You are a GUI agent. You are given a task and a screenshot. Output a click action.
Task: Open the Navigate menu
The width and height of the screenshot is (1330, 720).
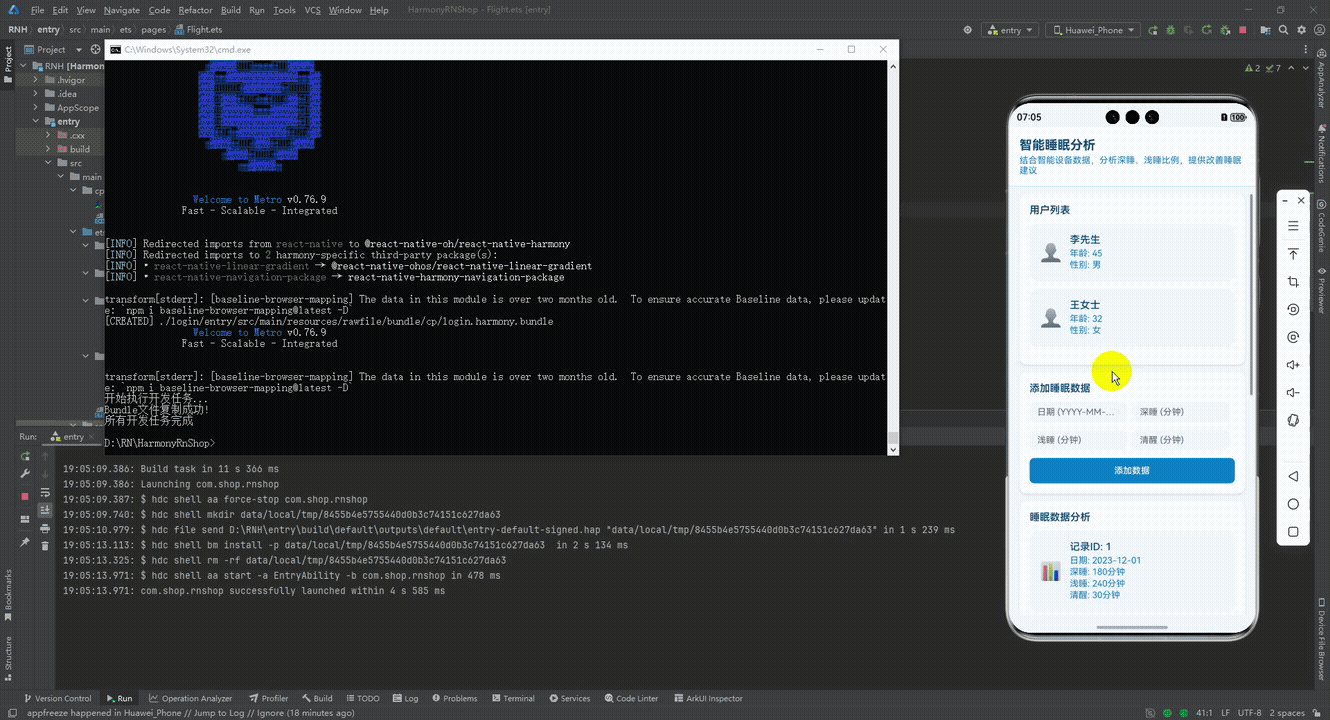[x=122, y=10]
